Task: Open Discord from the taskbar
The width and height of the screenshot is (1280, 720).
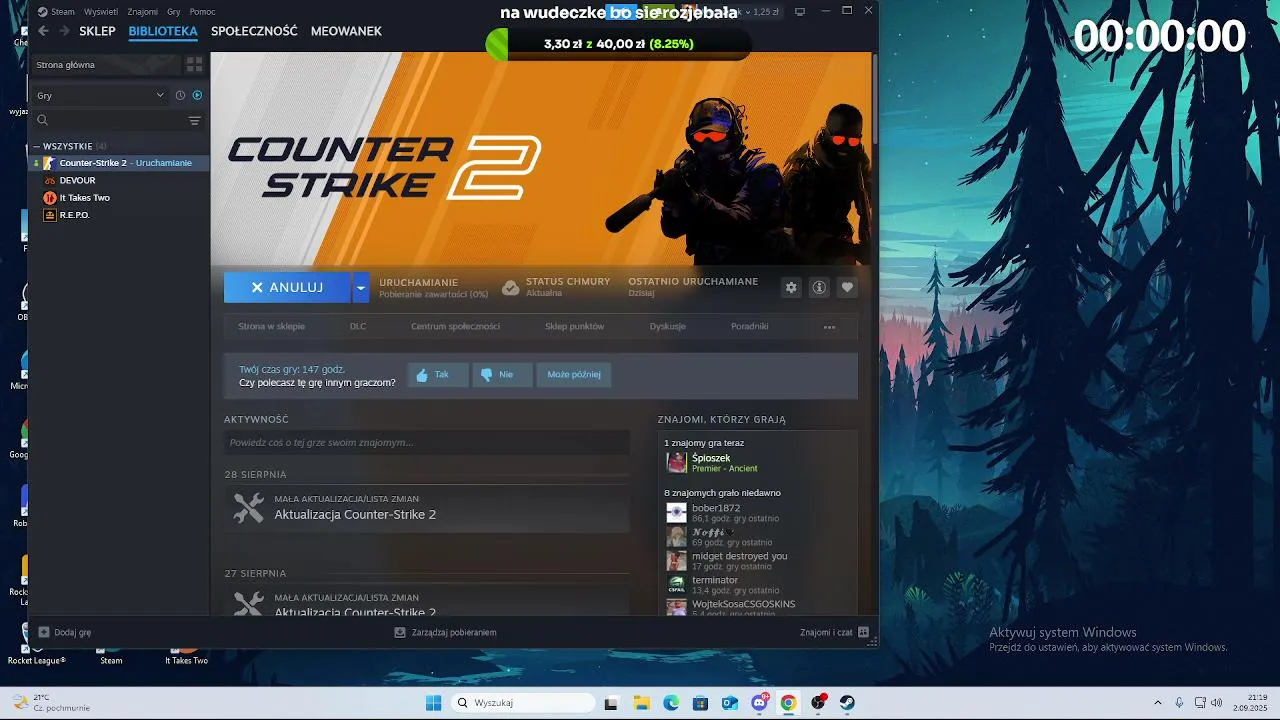Action: click(759, 703)
